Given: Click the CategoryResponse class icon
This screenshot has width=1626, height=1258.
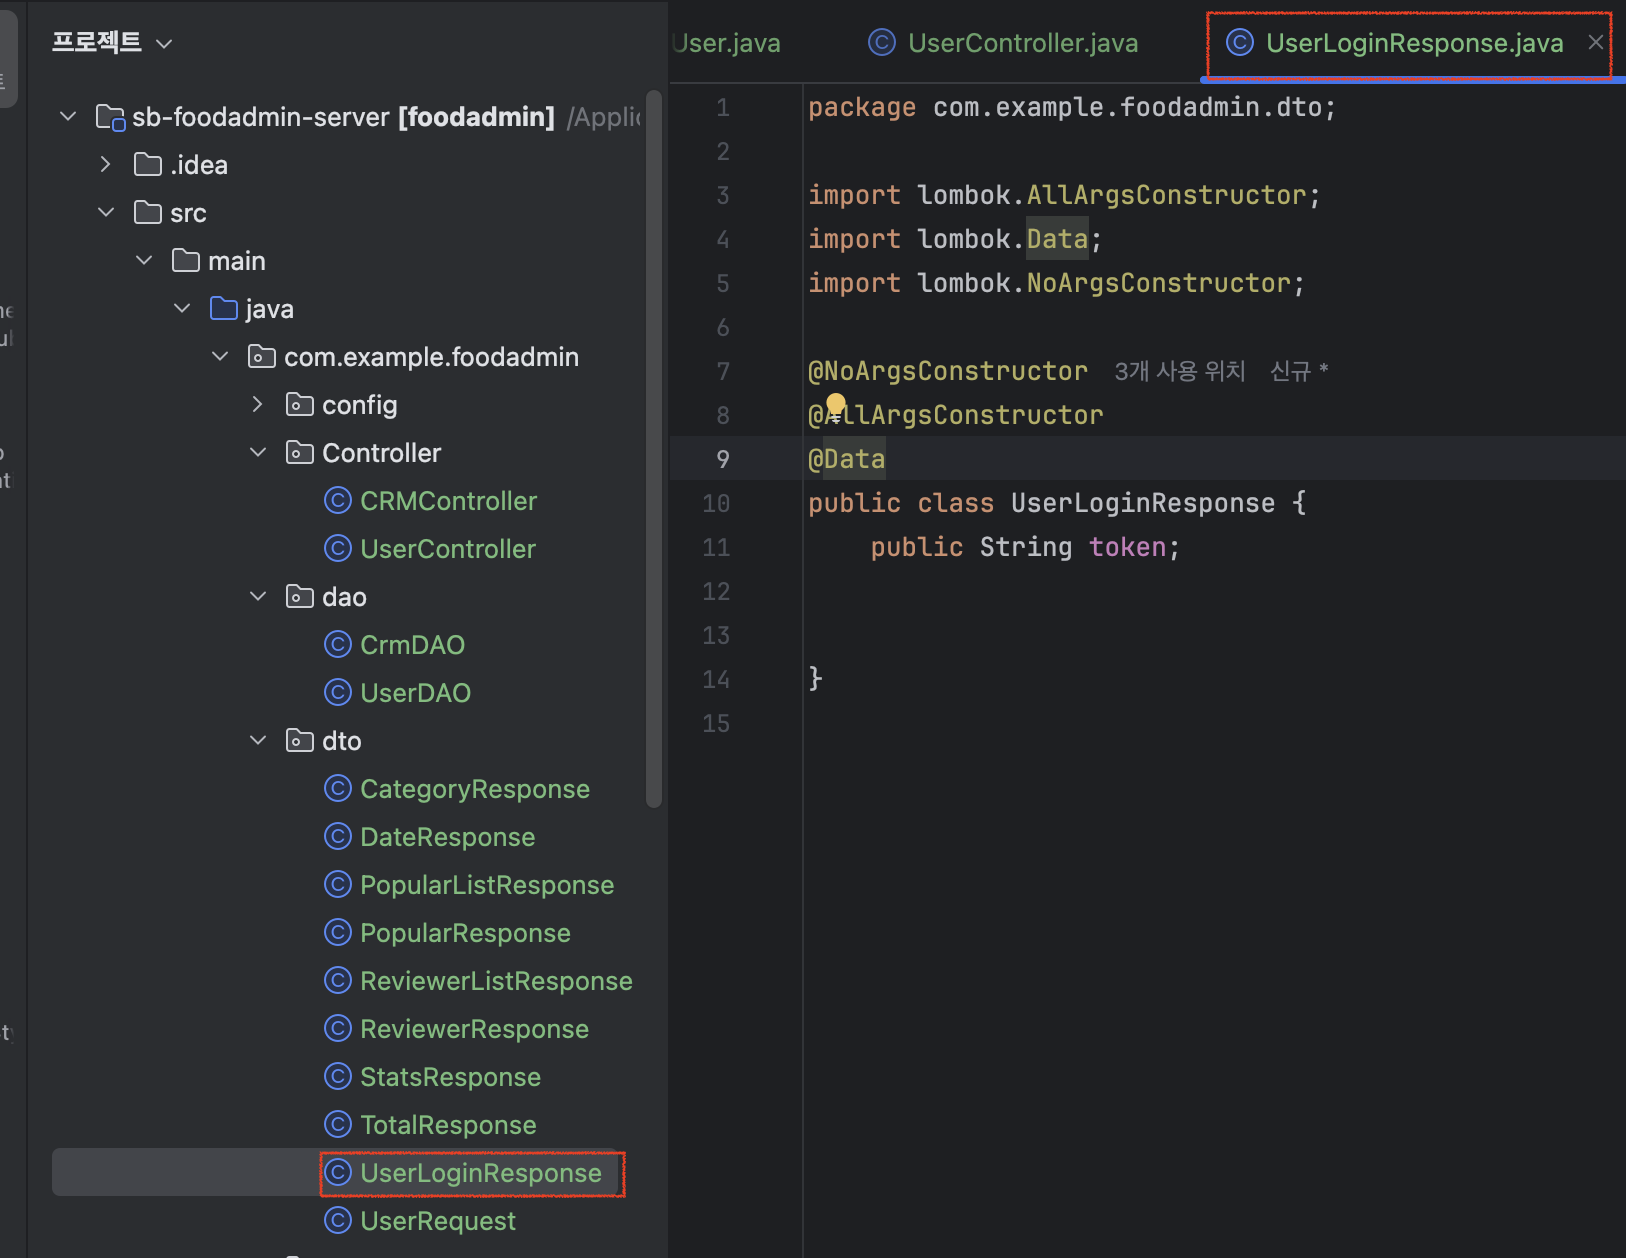Looking at the screenshot, I should [338, 788].
